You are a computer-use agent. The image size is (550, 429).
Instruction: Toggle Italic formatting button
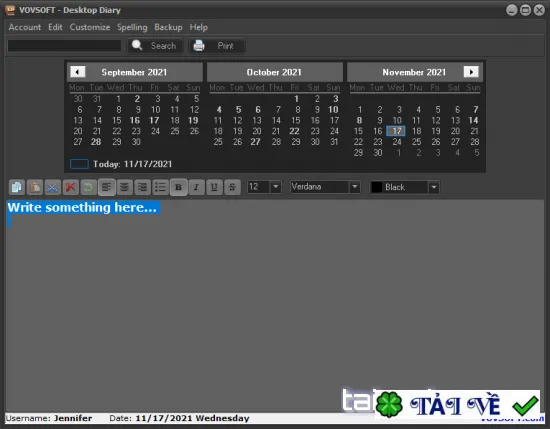coord(196,187)
